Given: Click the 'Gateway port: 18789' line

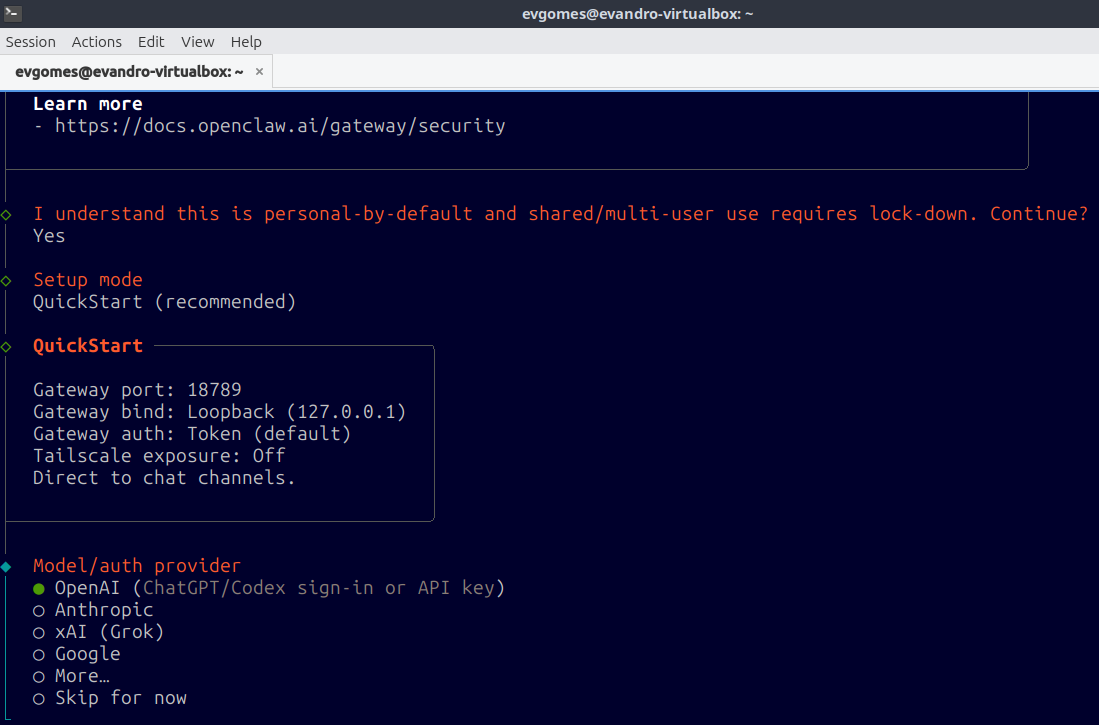Looking at the screenshot, I should click(137, 390).
